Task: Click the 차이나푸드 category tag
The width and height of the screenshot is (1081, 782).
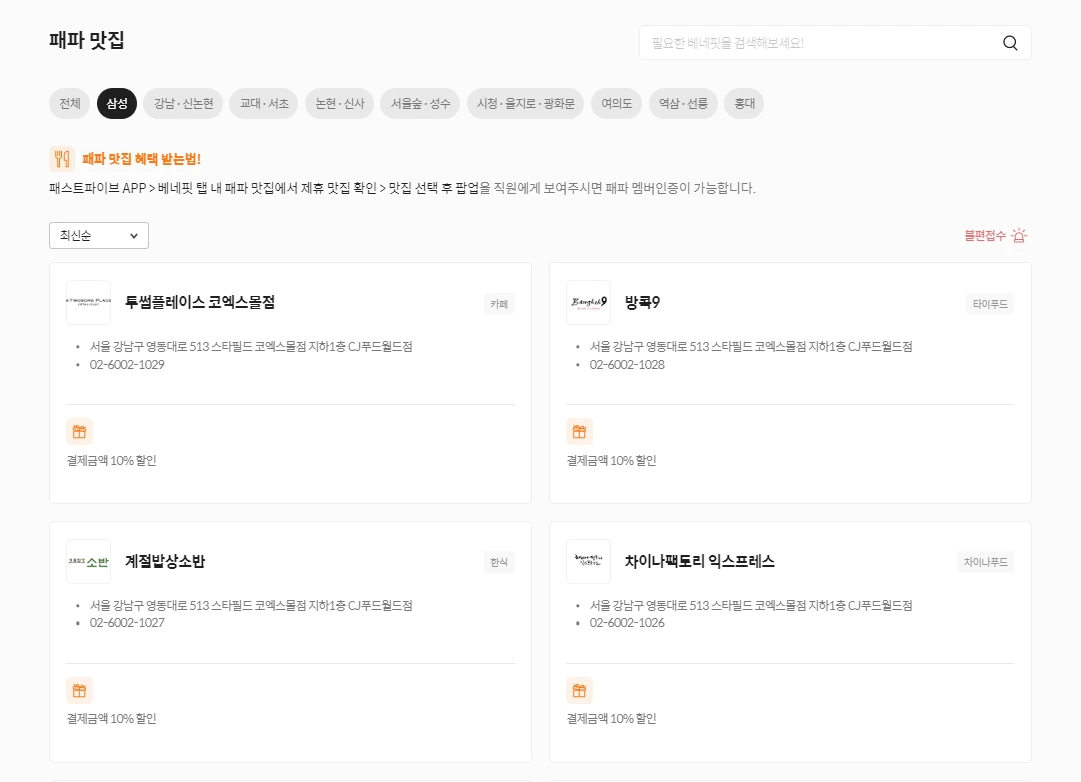Action: point(985,562)
